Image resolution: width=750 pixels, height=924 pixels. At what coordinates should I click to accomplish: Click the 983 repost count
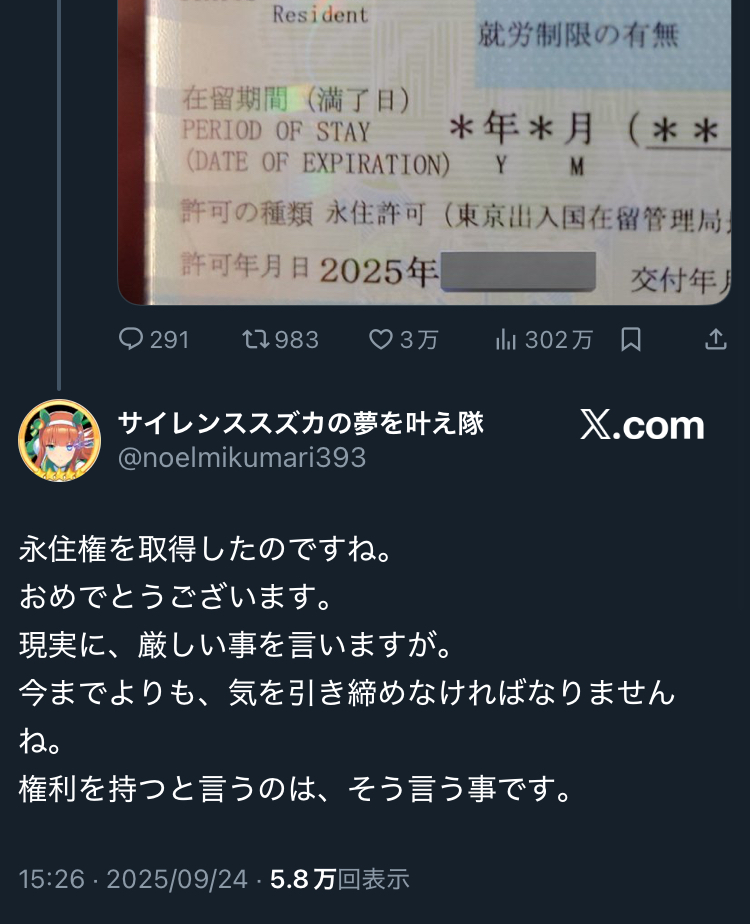(296, 340)
